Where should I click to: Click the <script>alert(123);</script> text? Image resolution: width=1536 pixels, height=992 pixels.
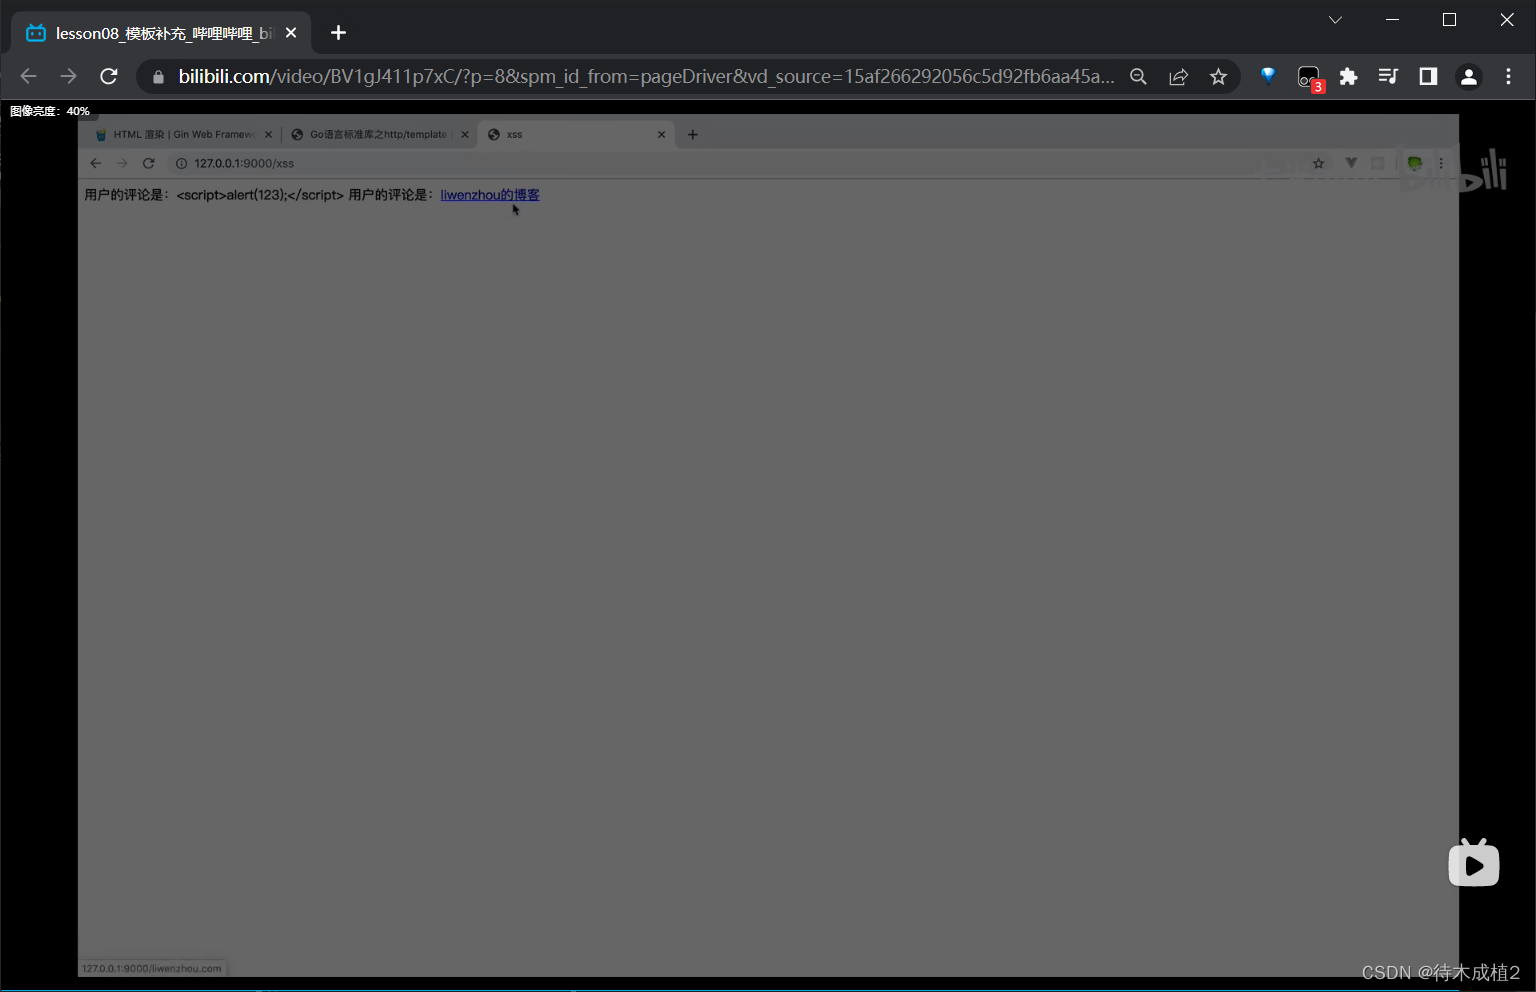(x=260, y=195)
